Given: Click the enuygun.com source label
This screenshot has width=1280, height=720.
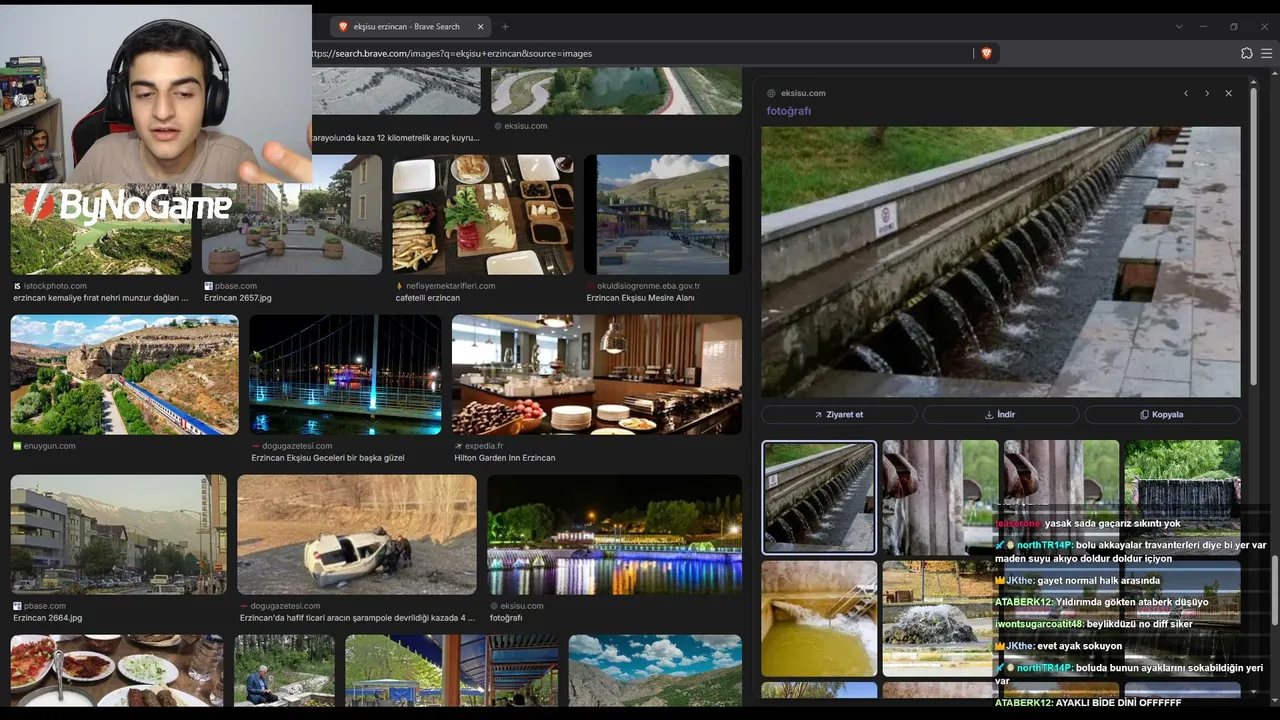Looking at the screenshot, I should click(x=49, y=446).
